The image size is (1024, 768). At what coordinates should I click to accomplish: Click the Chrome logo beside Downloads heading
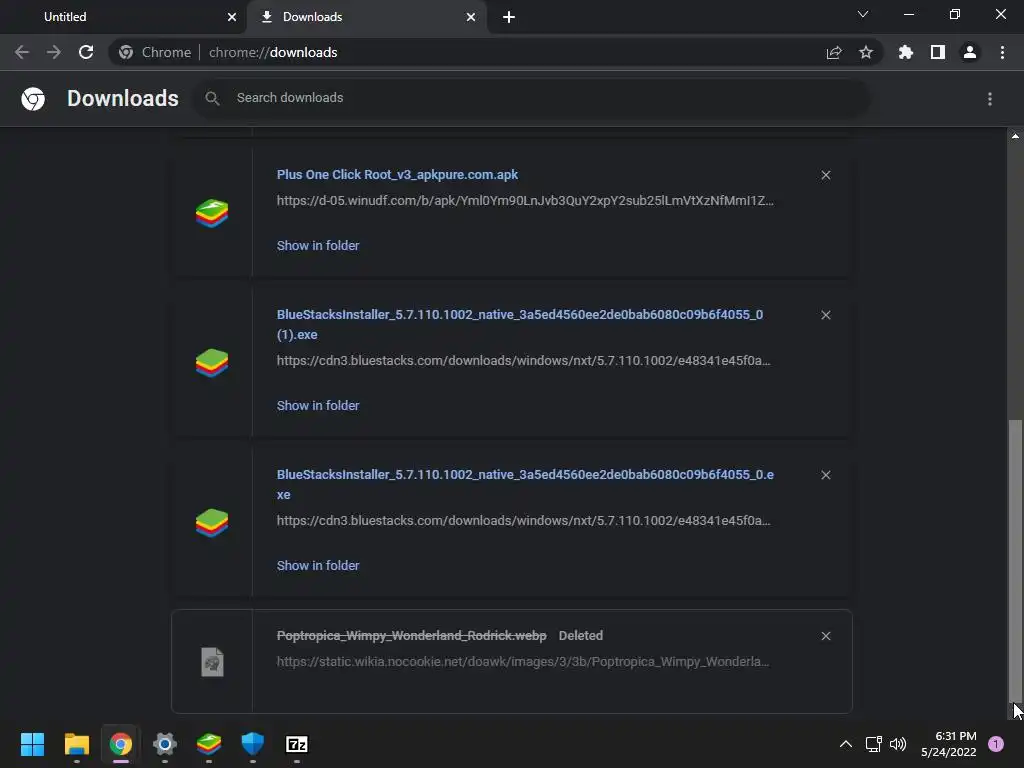pyautogui.click(x=33, y=99)
